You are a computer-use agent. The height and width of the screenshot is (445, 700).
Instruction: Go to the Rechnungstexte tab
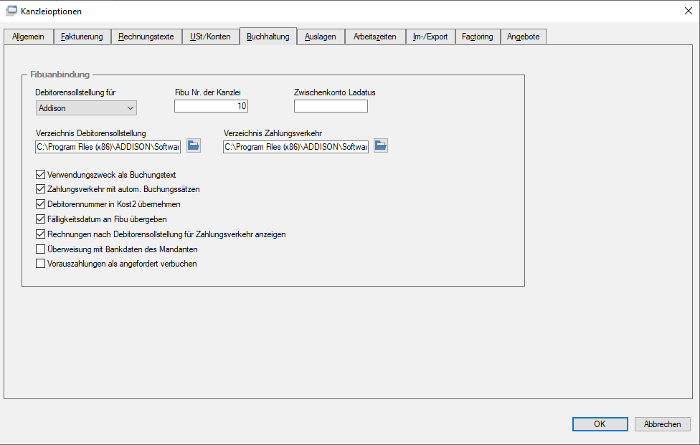[146, 37]
